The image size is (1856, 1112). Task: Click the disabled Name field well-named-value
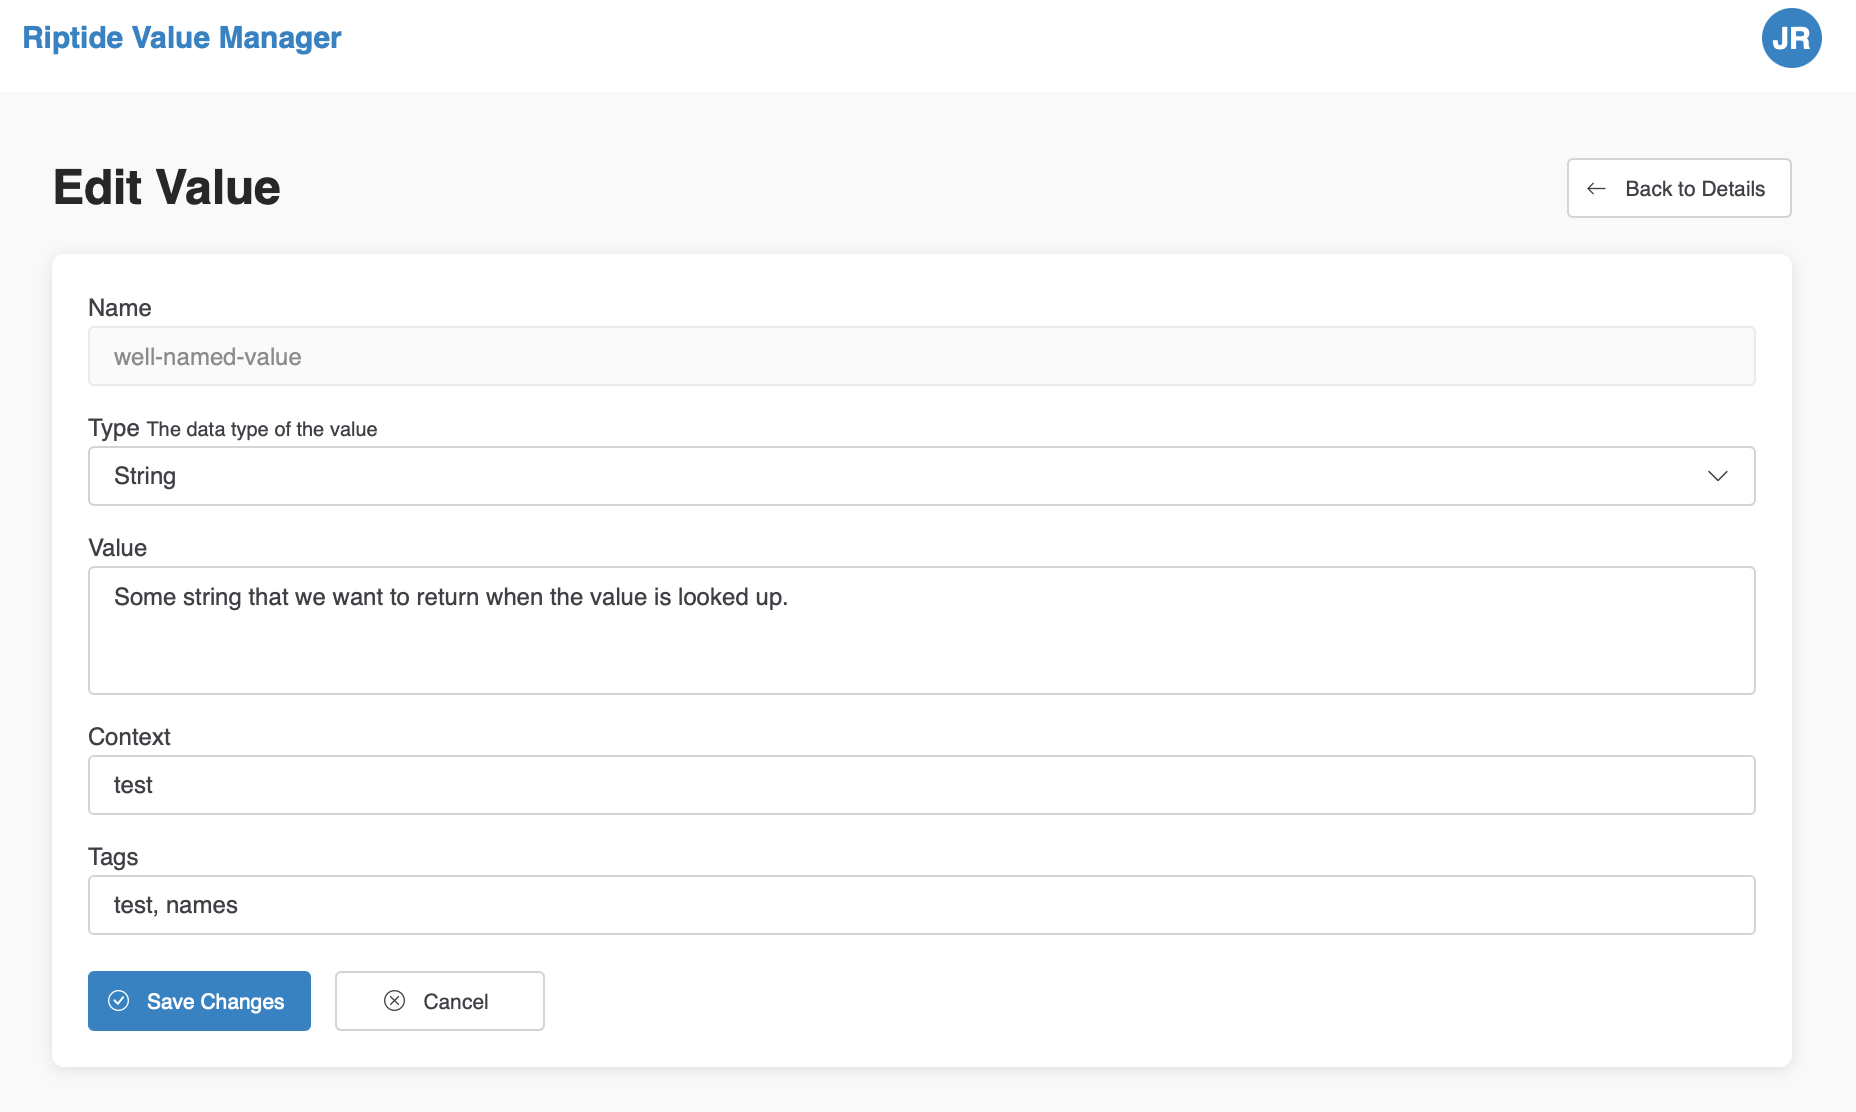(920, 357)
